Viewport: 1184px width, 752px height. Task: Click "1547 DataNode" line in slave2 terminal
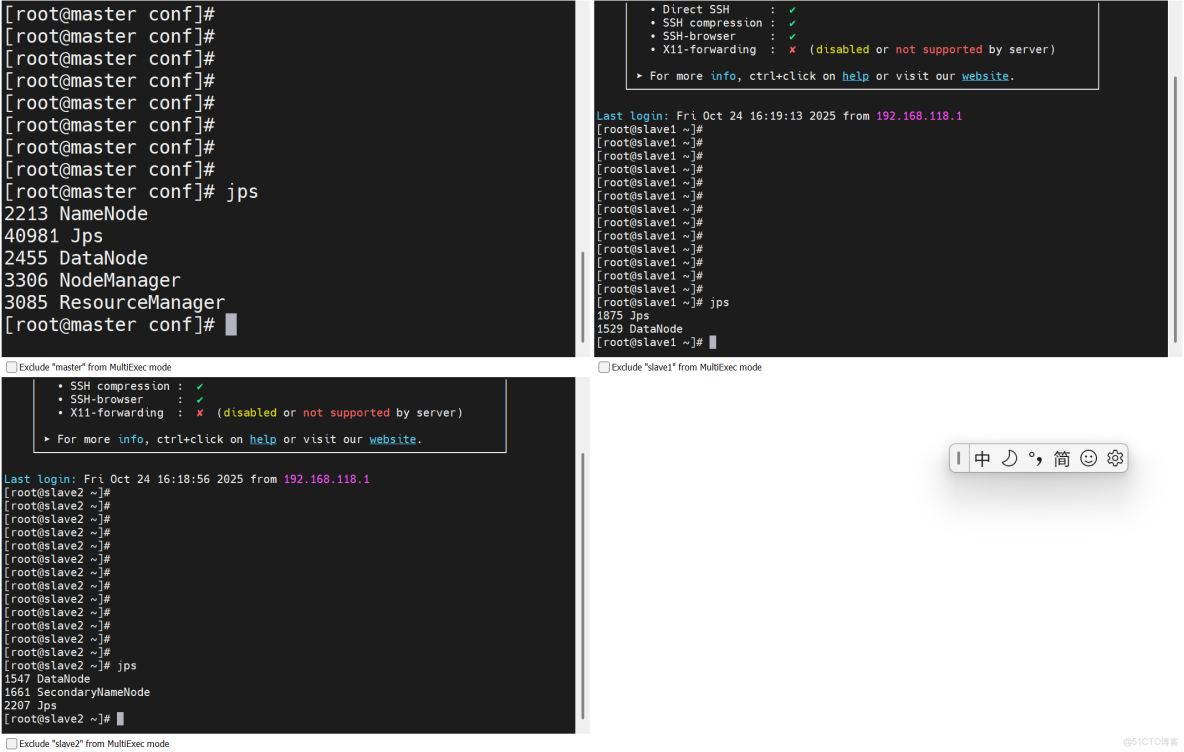47,679
